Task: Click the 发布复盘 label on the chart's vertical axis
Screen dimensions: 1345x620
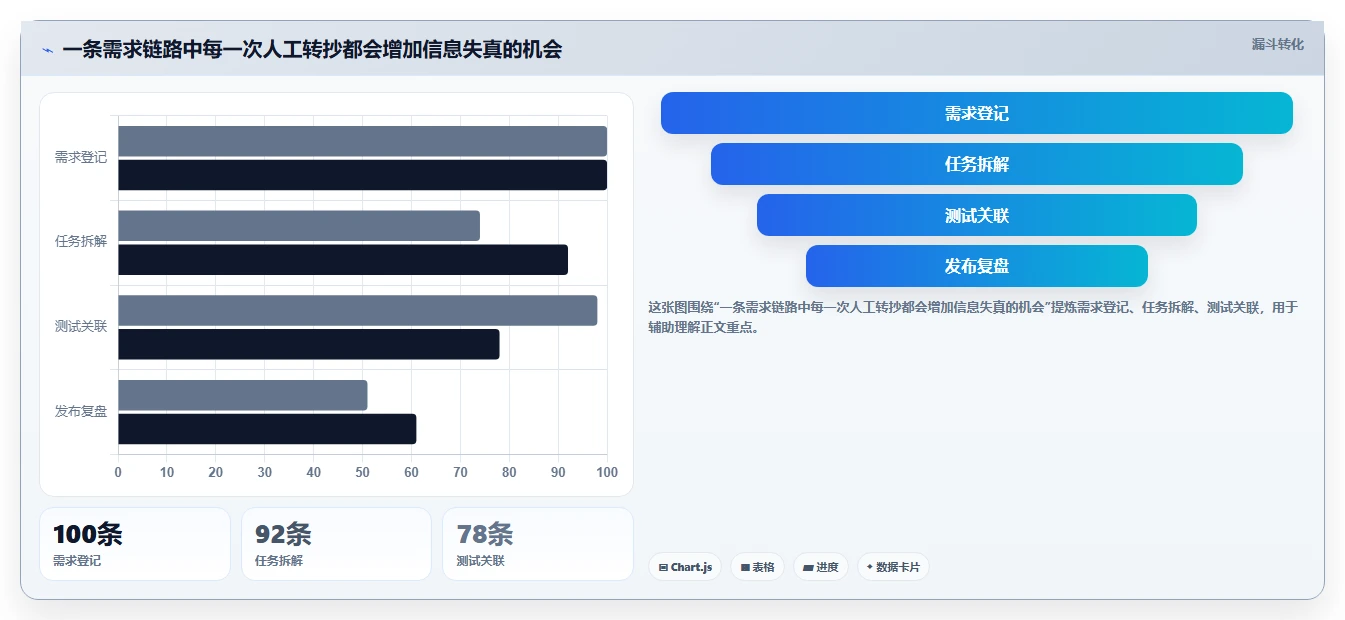Action: [x=81, y=411]
